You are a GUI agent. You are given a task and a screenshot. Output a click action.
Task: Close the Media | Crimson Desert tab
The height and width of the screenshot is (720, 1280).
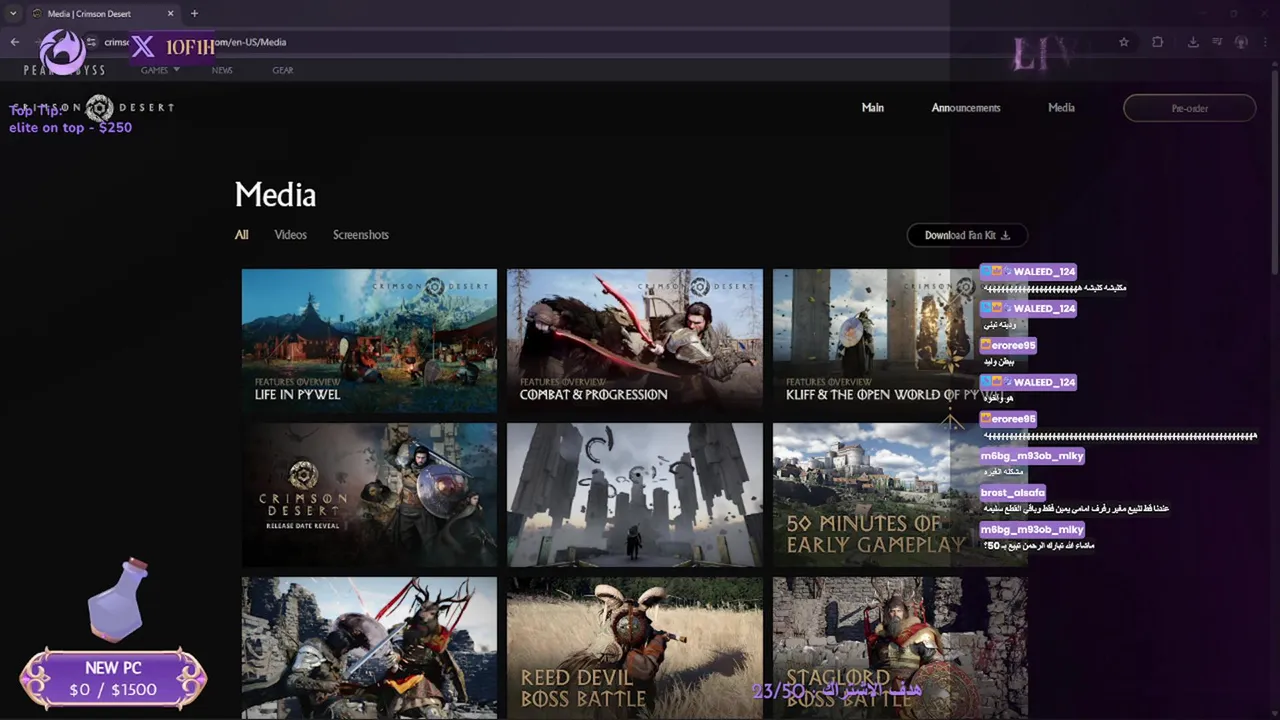(170, 14)
